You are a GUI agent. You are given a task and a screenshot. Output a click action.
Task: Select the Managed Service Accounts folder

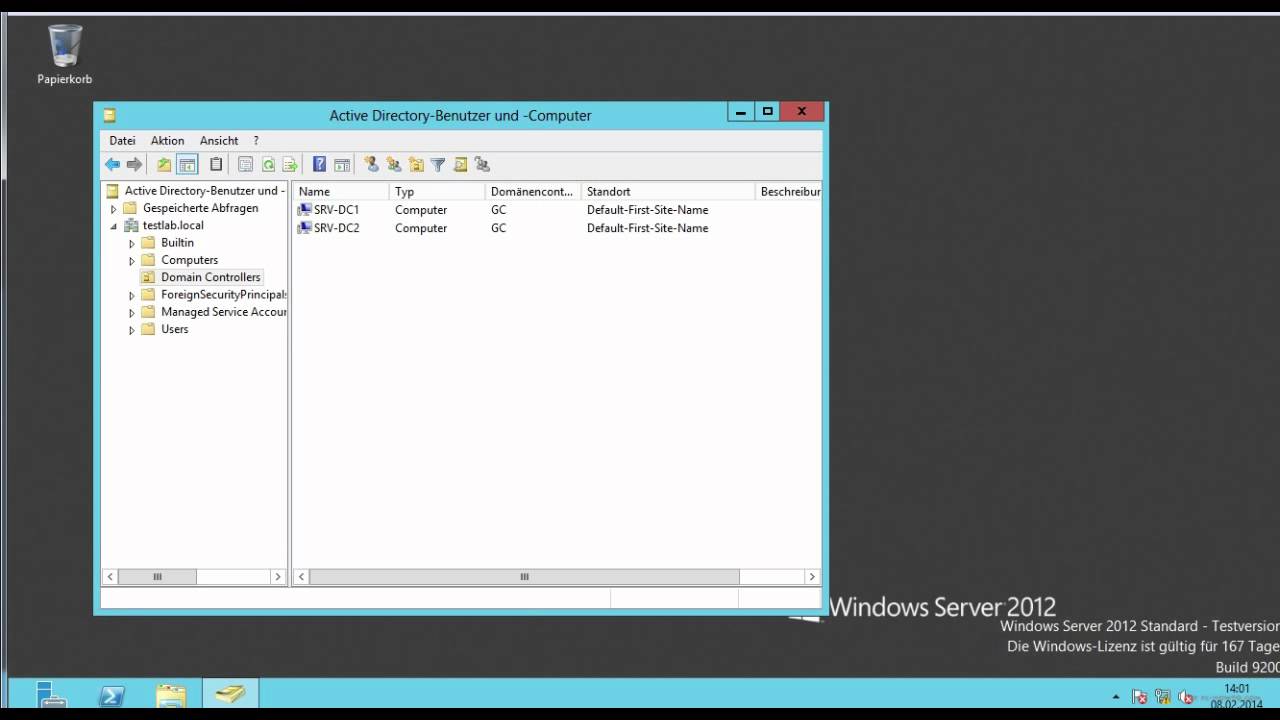pos(214,312)
